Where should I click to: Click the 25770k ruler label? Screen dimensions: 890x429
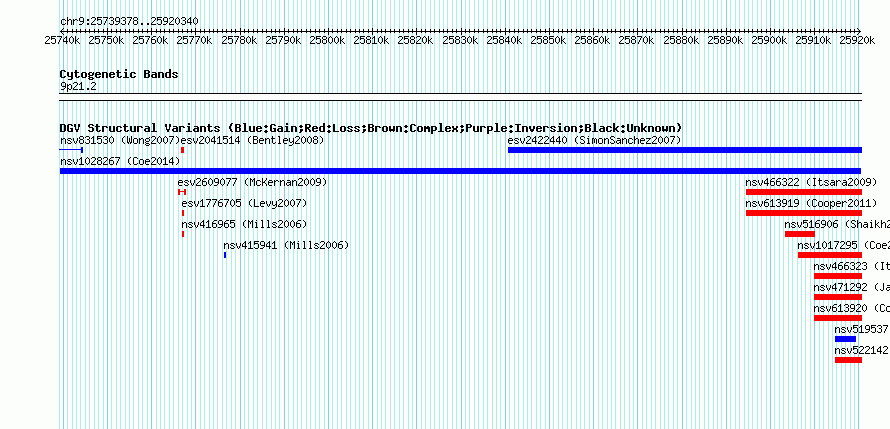pyautogui.click(x=194, y=41)
